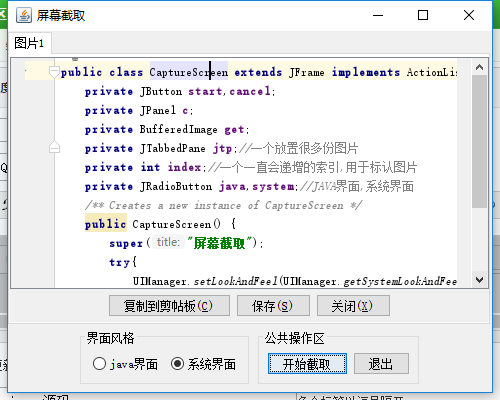Minimize the 屏幕截取 window
The width and height of the screenshot is (500, 400).
[x=378, y=15]
